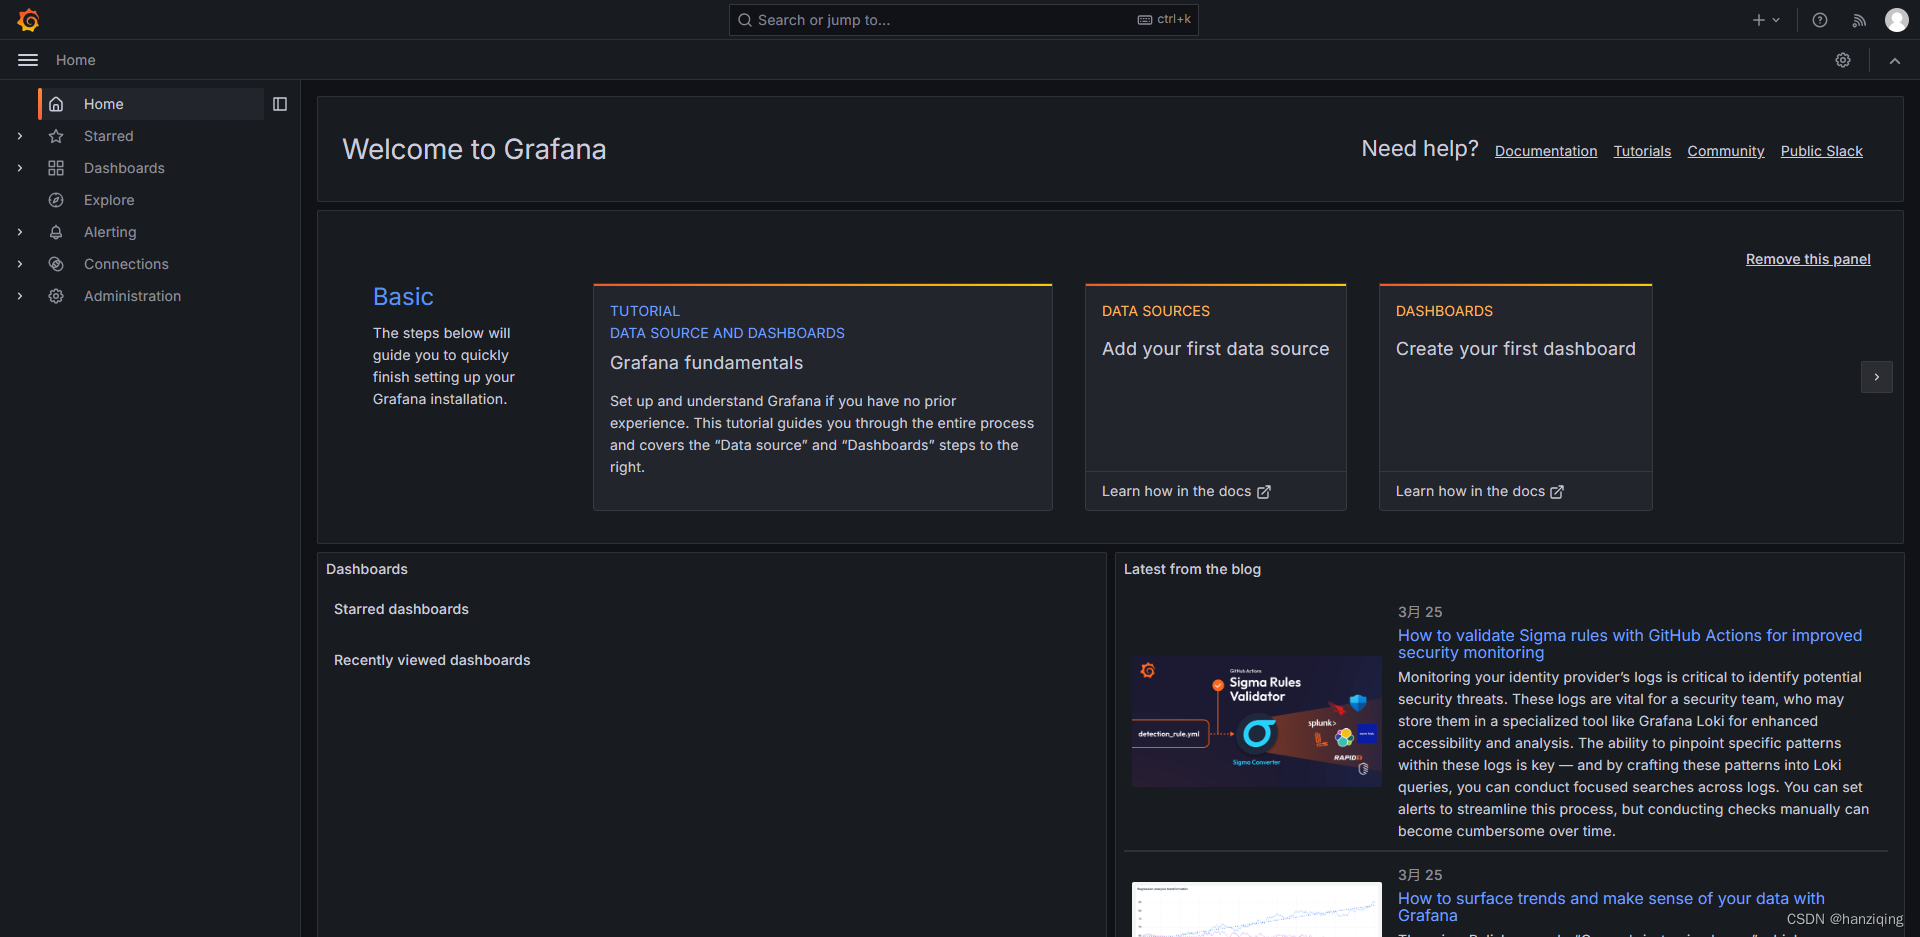
Task: Select Home in the sidebar menu
Action: (151, 104)
